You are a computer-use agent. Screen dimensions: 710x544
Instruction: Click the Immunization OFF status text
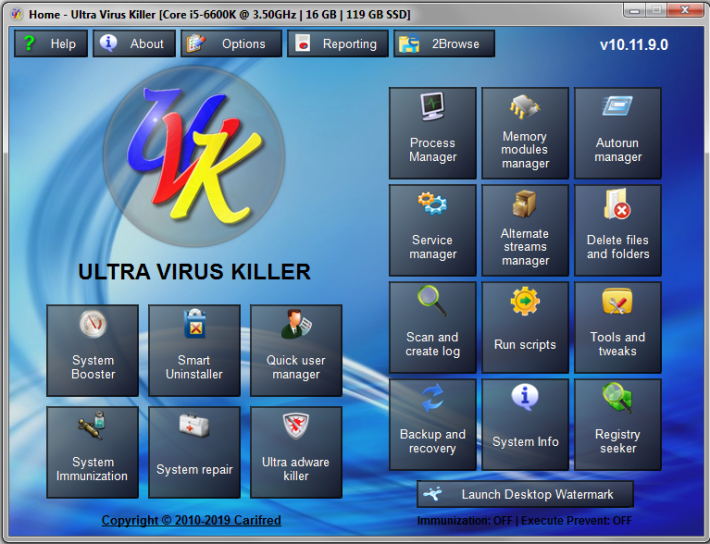point(465,520)
